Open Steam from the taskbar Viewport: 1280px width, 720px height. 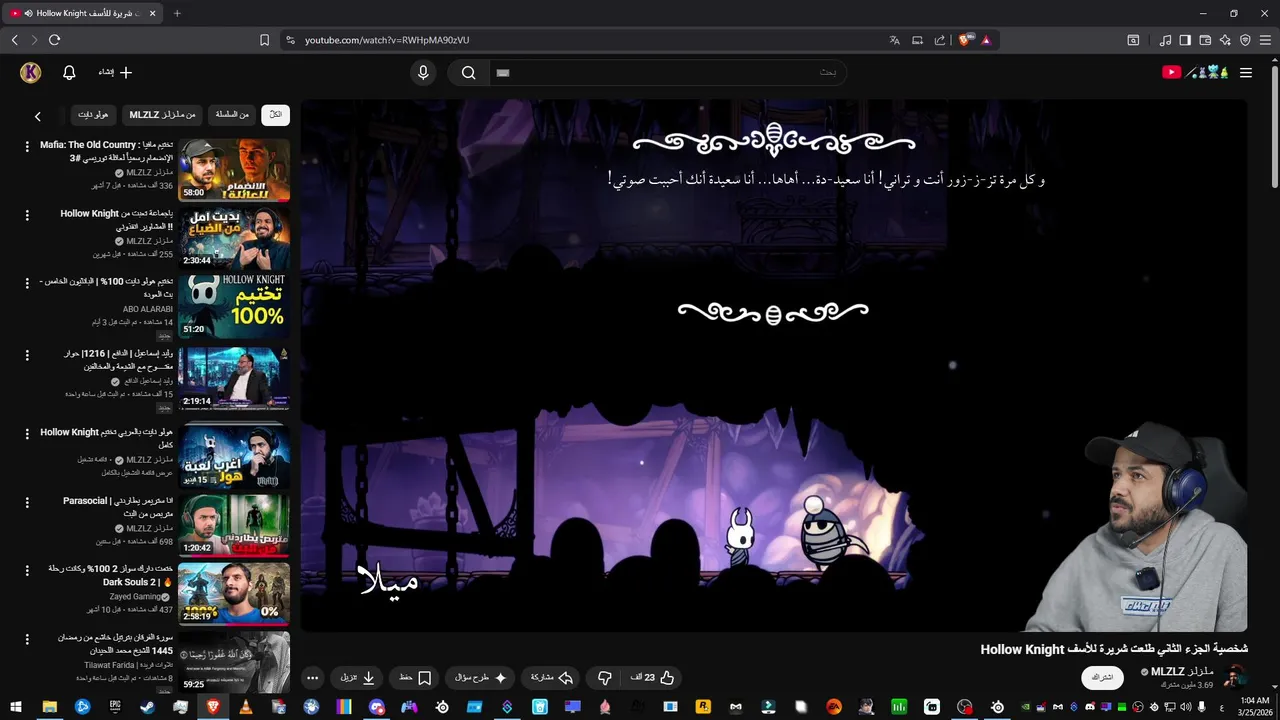(147, 706)
